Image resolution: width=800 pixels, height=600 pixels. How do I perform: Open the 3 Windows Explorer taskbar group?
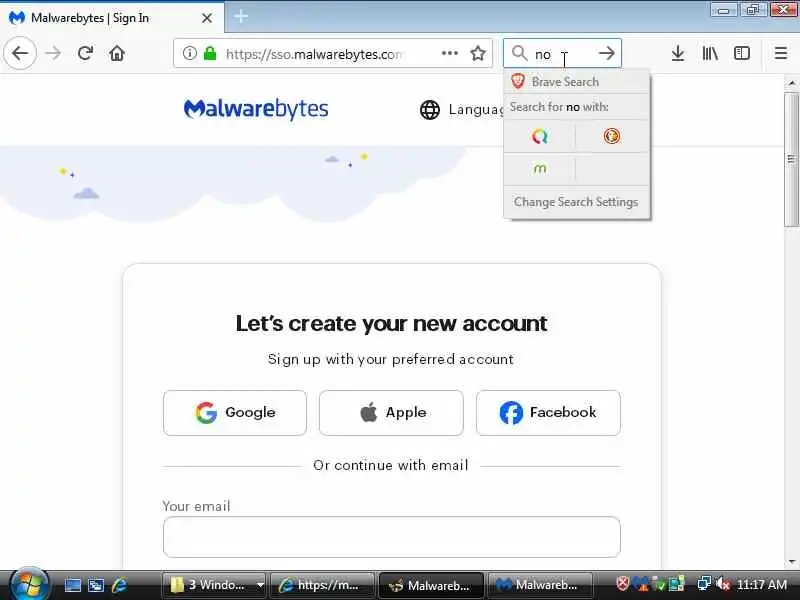[x=214, y=585]
